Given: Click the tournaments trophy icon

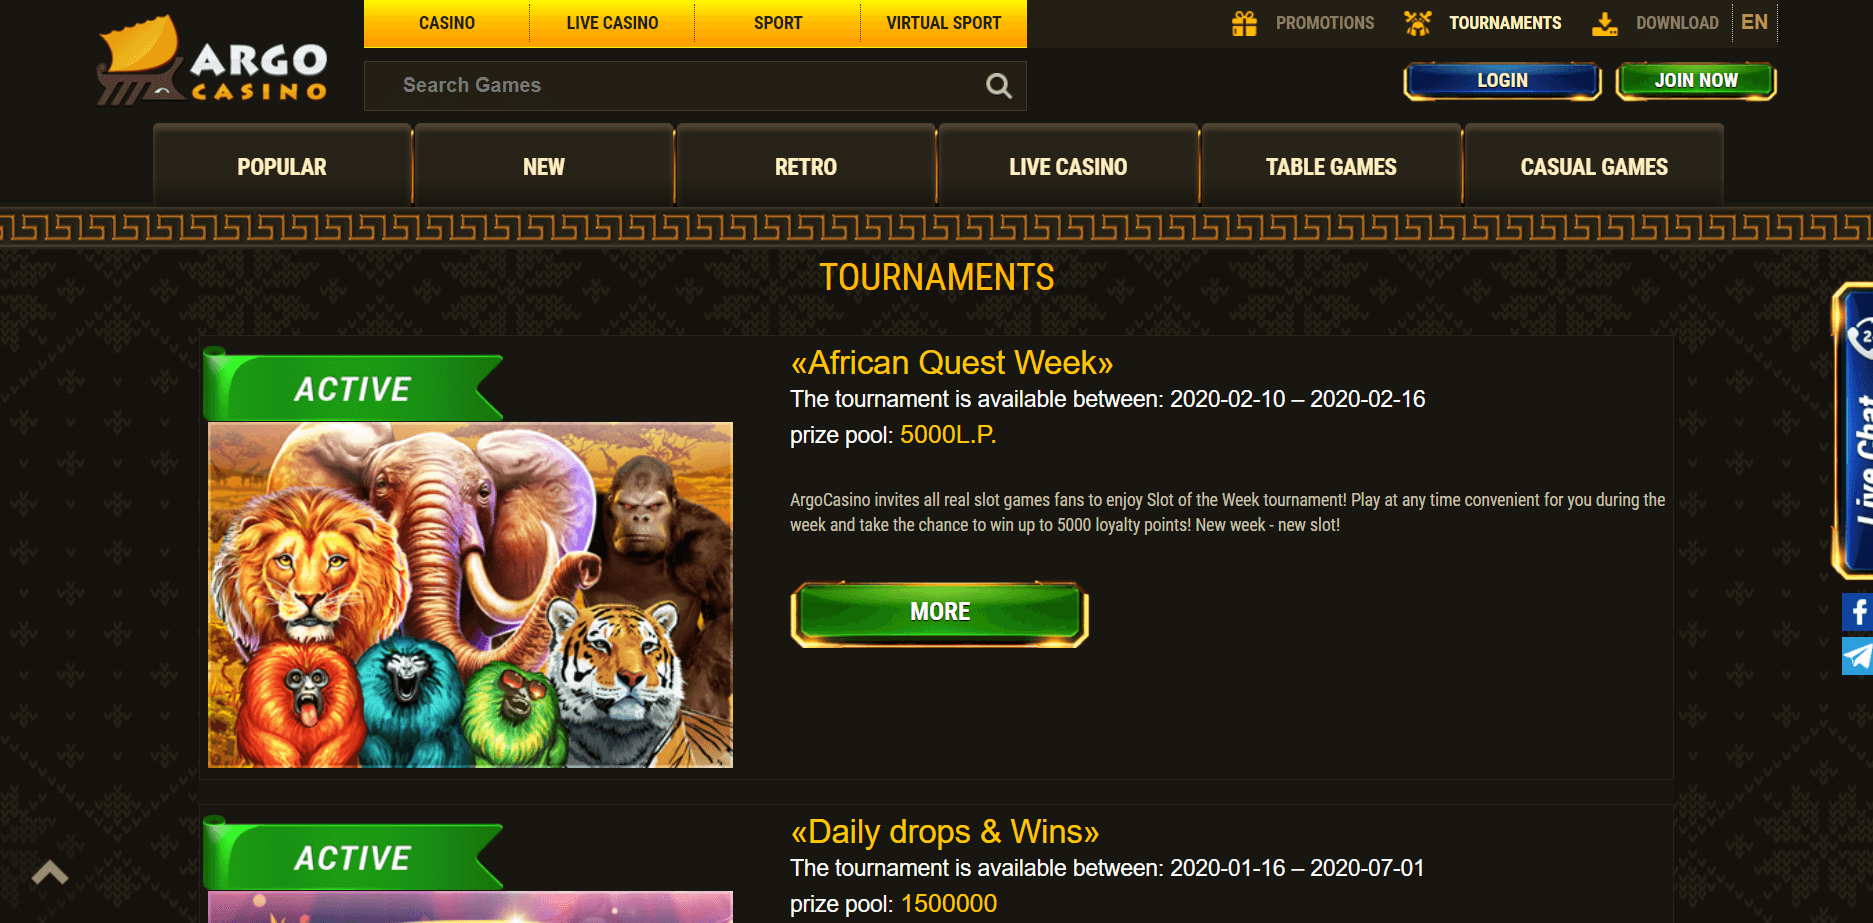Looking at the screenshot, I should coord(1417,23).
